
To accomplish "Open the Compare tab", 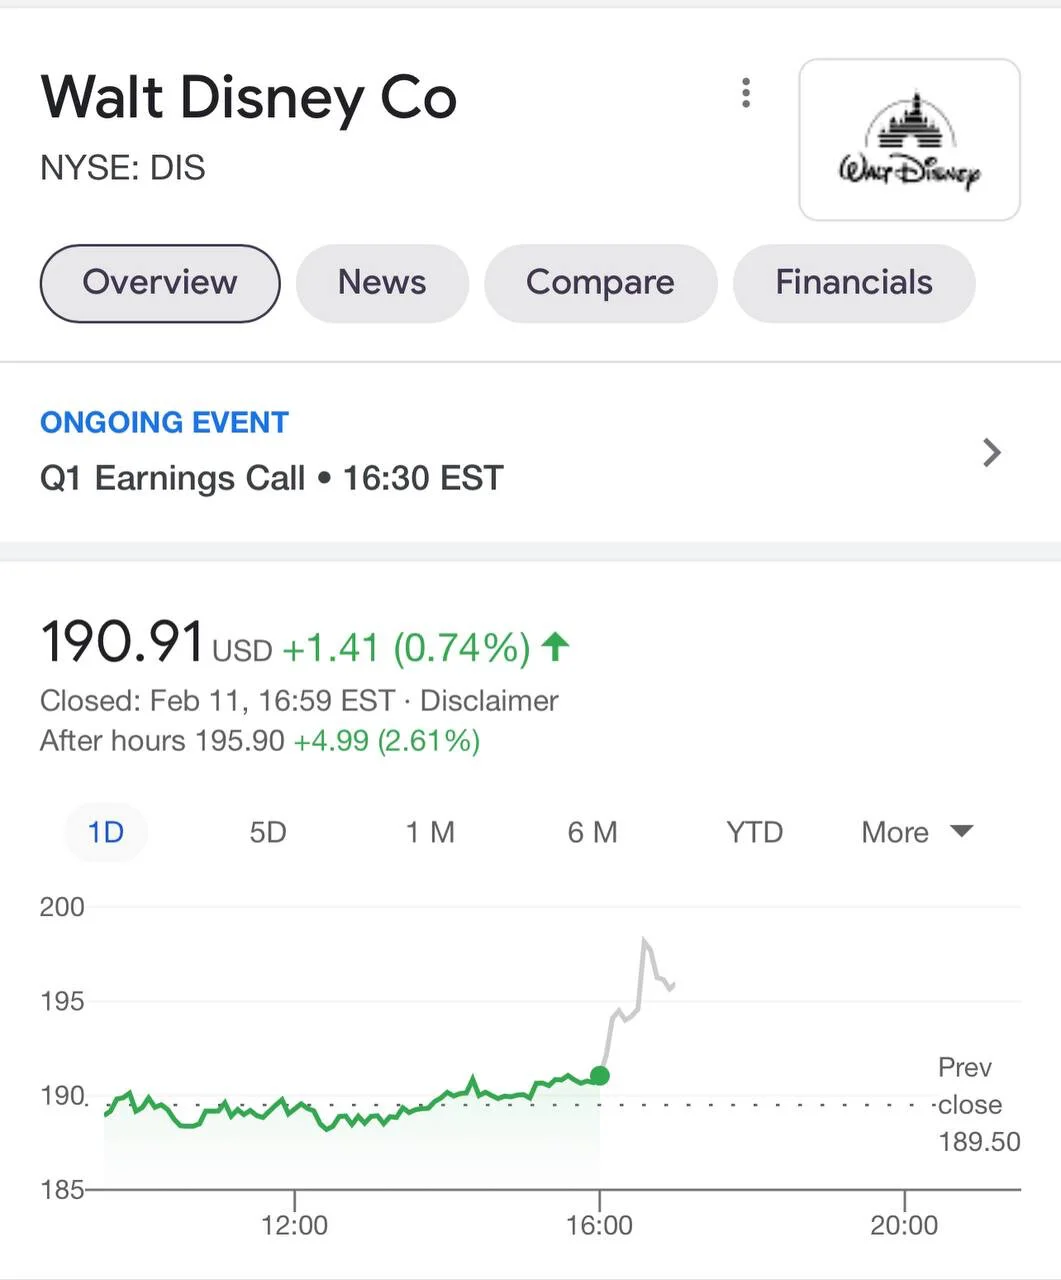I will tap(600, 283).
